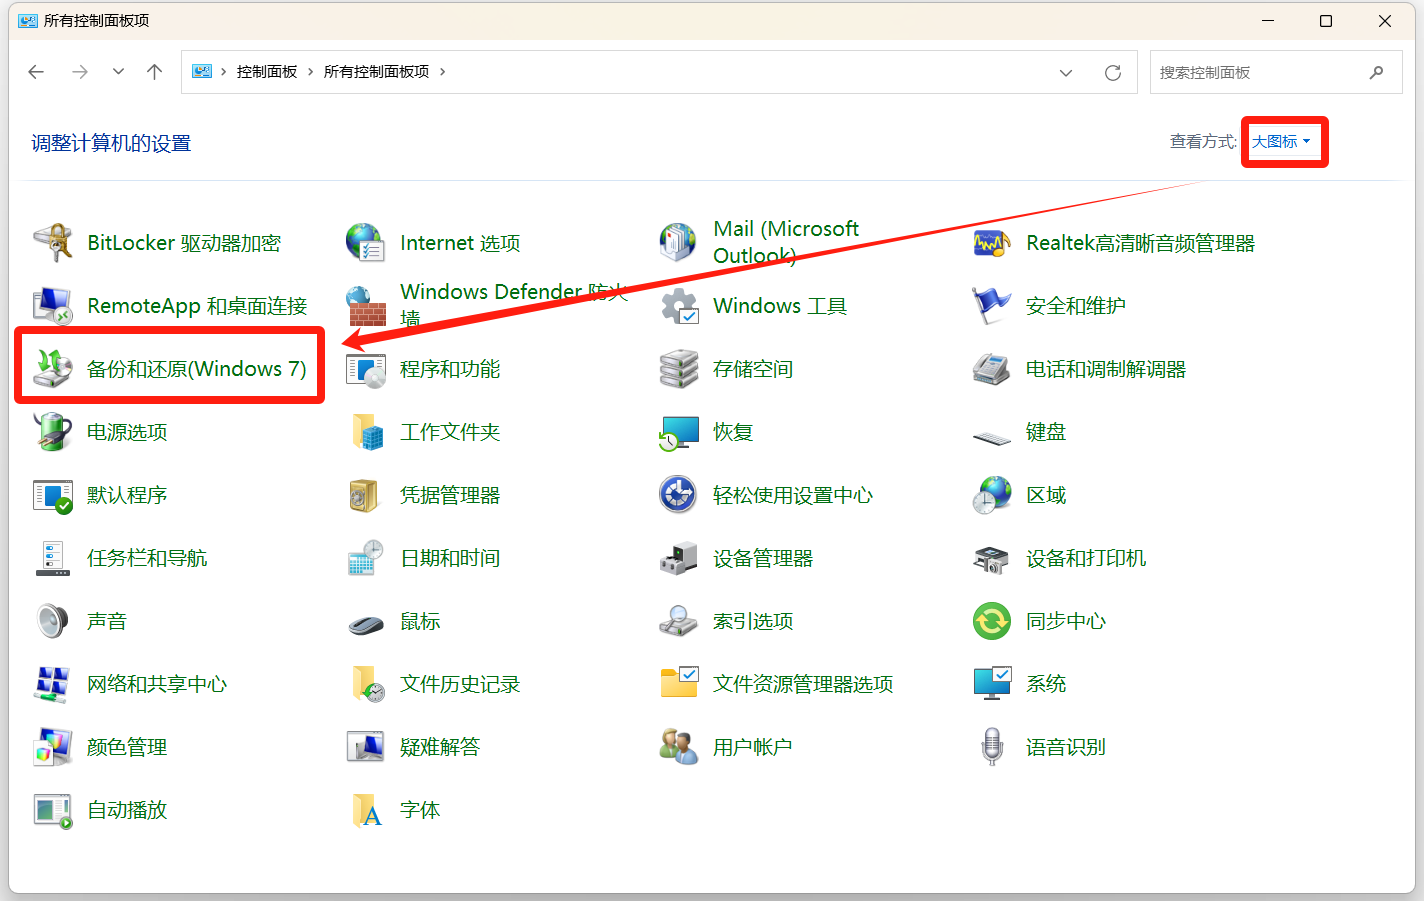Click the 备份和还原(Windows 7) icon

click(x=53, y=369)
